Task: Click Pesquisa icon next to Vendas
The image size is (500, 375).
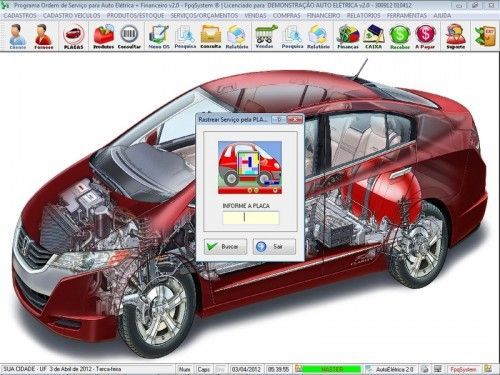Action: (x=292, y=37)
